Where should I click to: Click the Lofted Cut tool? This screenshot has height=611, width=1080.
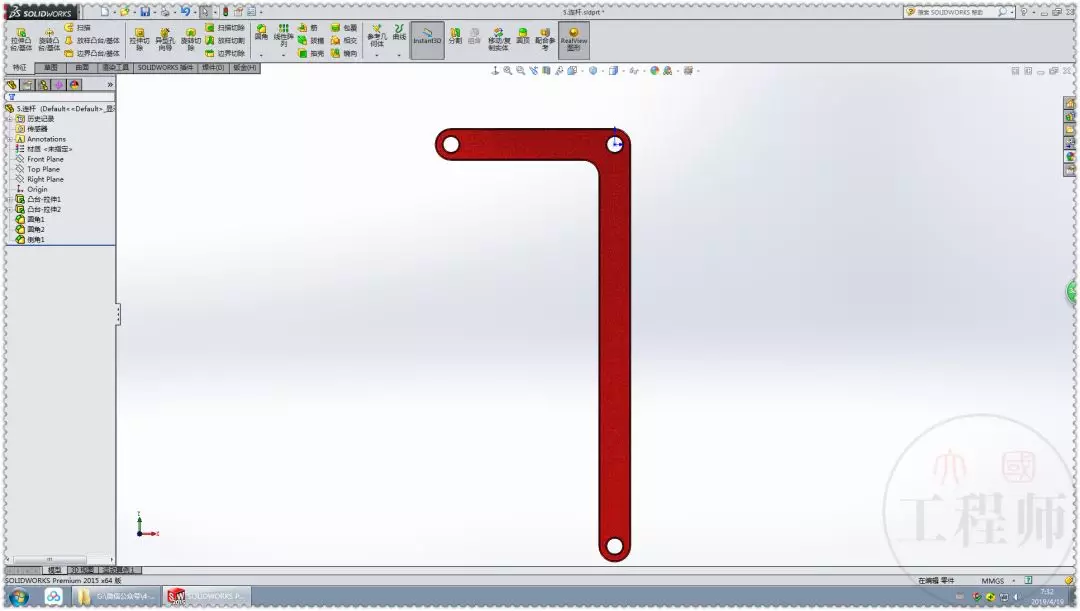pos(225,41)
